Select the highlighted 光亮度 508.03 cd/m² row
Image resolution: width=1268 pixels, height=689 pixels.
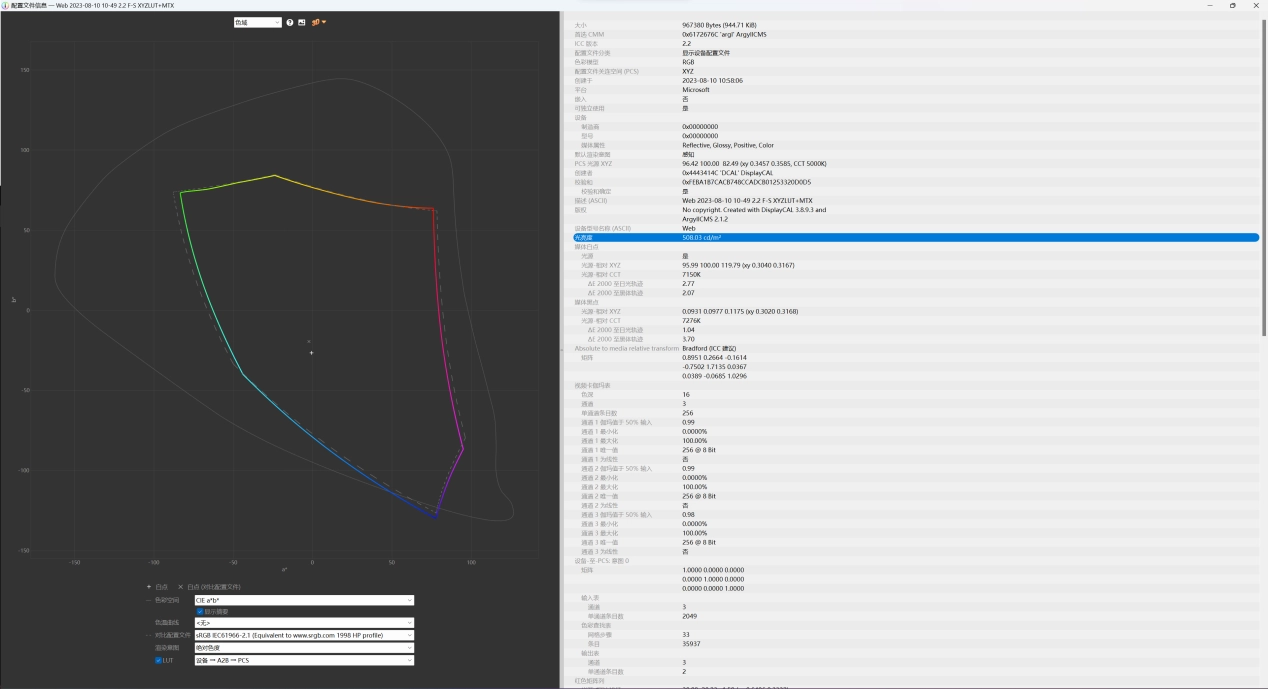(916, 237)
